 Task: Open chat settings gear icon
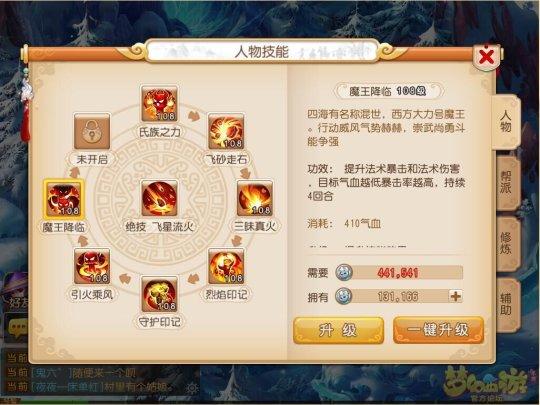(191, 389)
